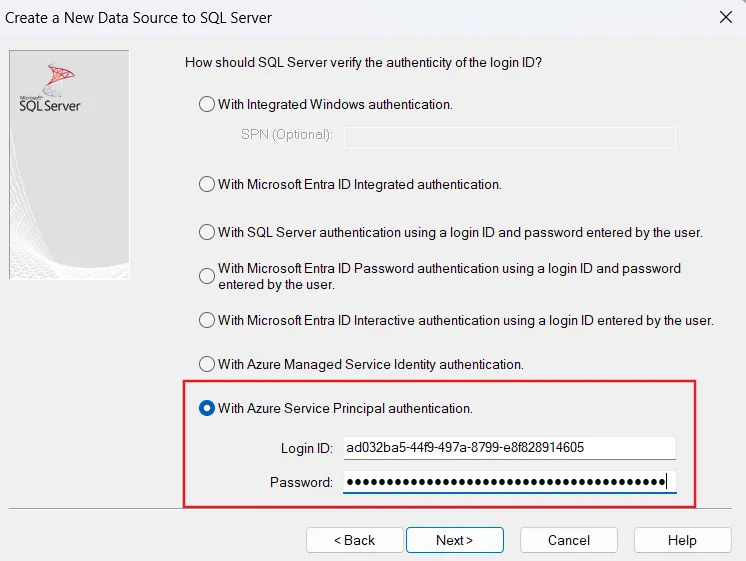The image size is (746, 561).
Task: Click the Login ID input field
Action: 510,448
